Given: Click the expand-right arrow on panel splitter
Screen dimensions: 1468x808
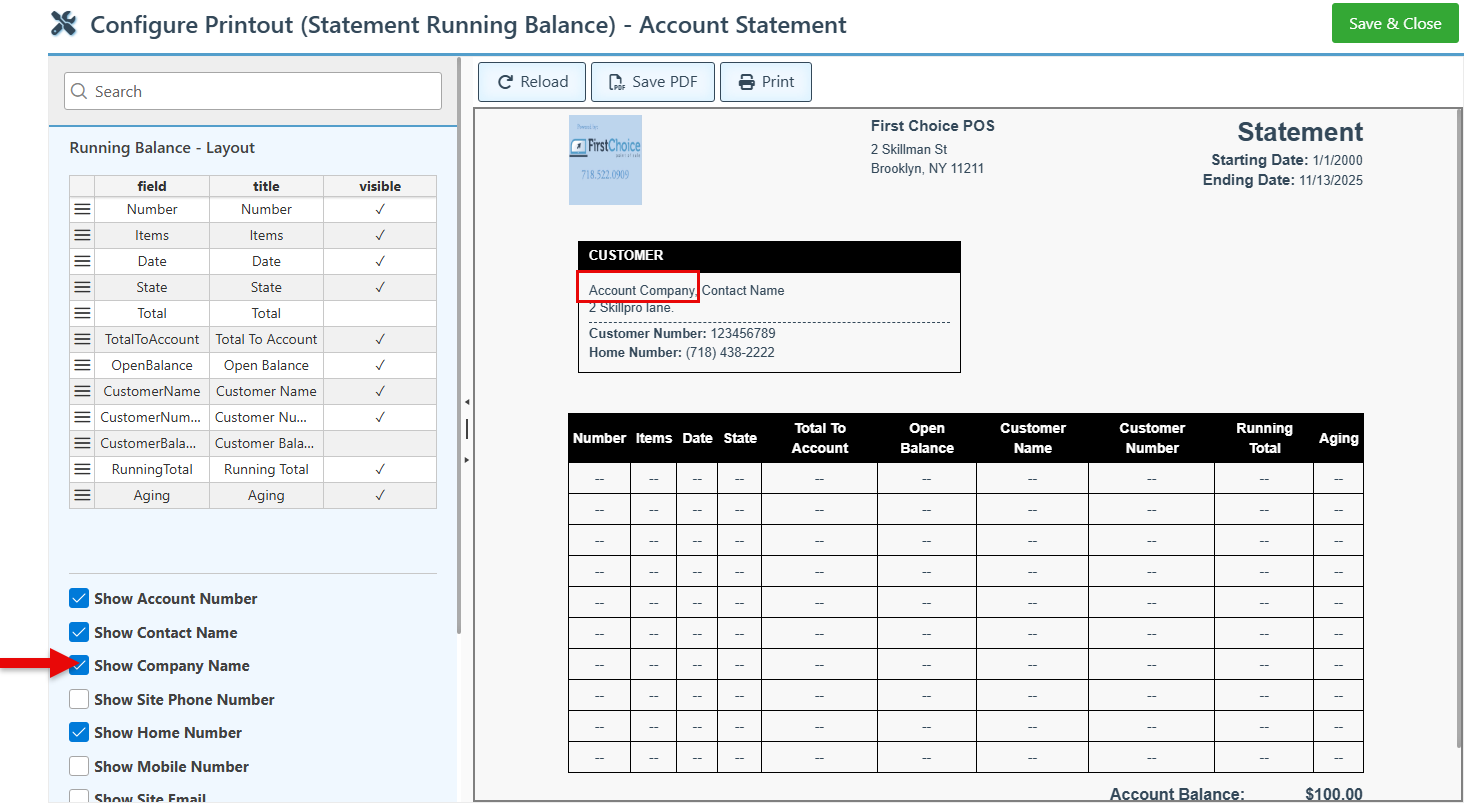Looking at the screenshot, I should click(466, 459).
